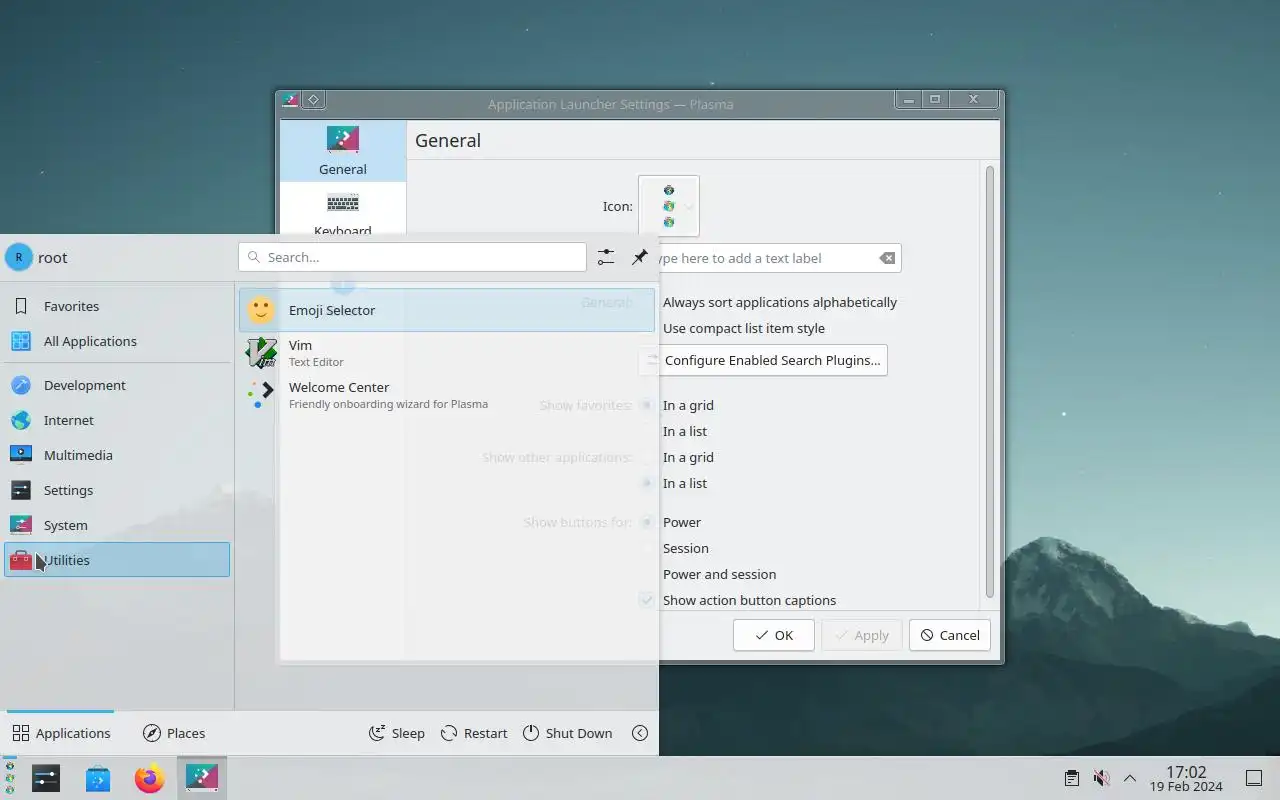Image resolution: width=1280 pixels, height=800 pixels.
Task: Switch to Applications tab
Action: pyautogui.click(x=61, y=733)
